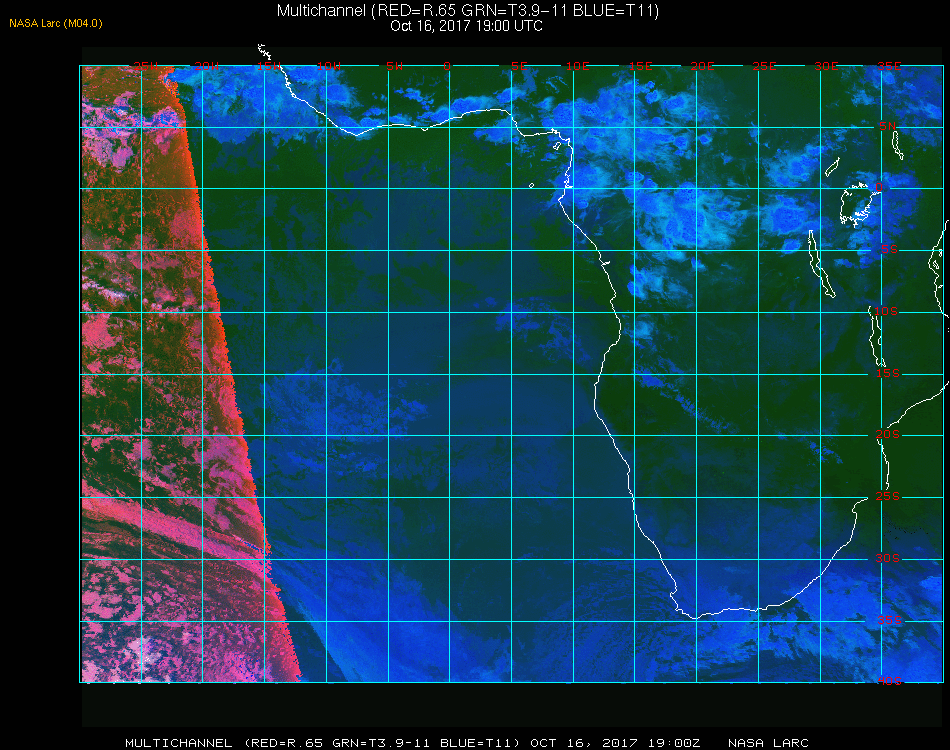This screenshot has height=750, width=950.
Task: Click the '10W' longitude label
Action: click(329, 65)
